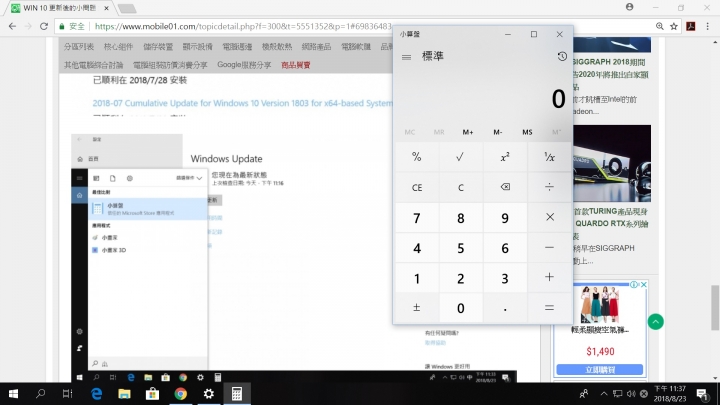Open Microsoft Store from taskbar
The height and width of the screenshot is (405, 720).
coord(152,394)
